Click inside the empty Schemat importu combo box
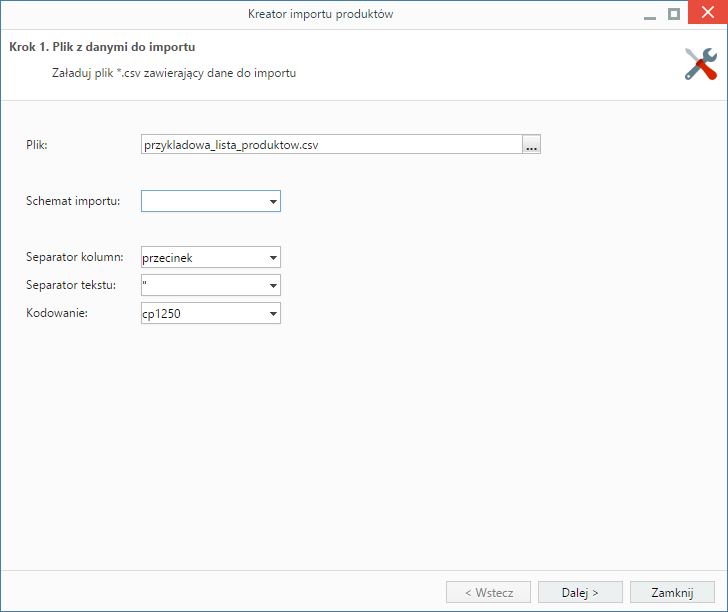Image resolution: width=728 pixels, height=612 pixels. 204,201
